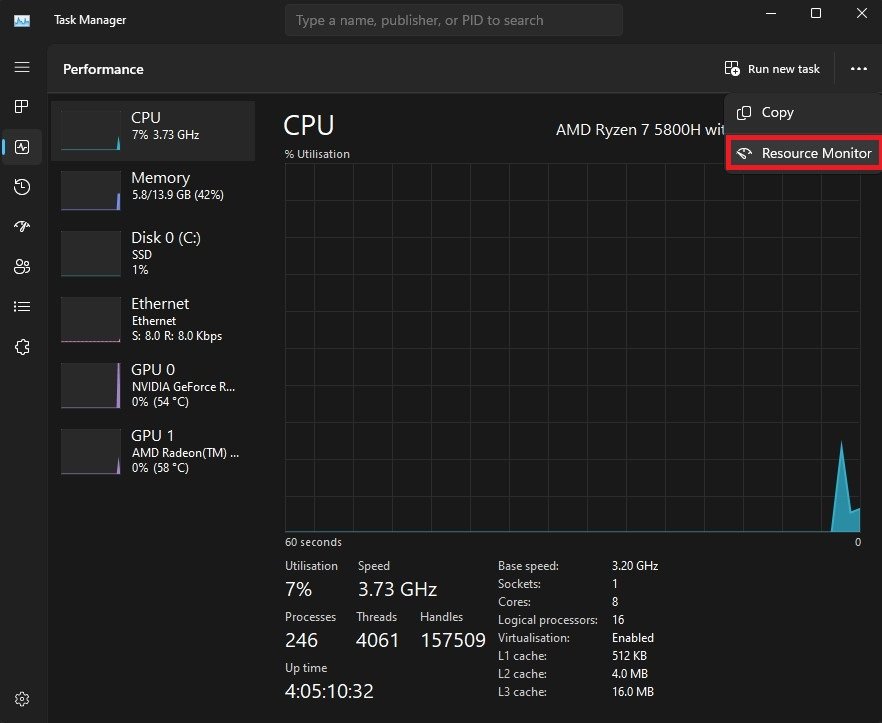Click the three-dot more options button
Image resolution: width=882 pixels, height=723 pixels.
858,69
